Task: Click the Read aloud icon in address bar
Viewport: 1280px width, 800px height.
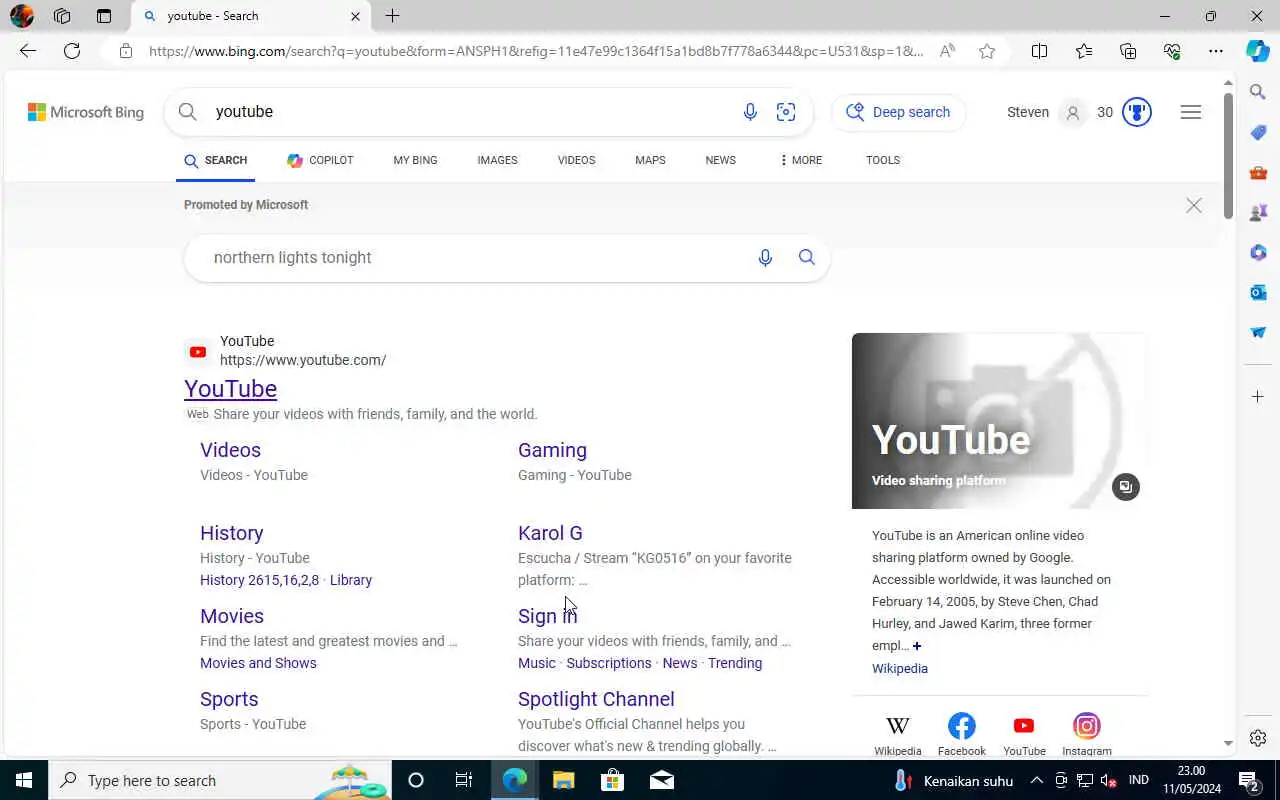Action: pos(947,51)
